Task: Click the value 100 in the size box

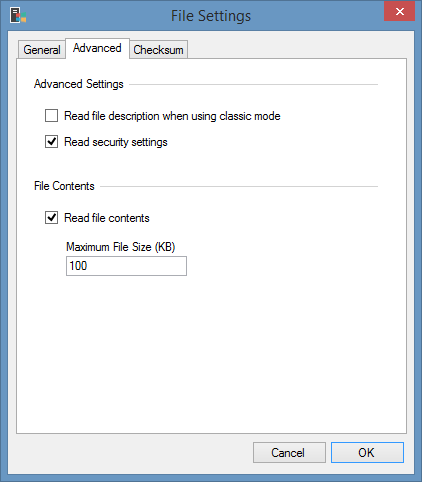Action: [x=78, y=266]
